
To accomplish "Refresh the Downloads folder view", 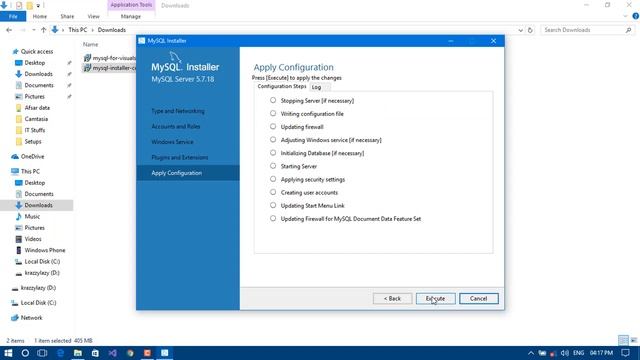I will [x=530, y=30].
